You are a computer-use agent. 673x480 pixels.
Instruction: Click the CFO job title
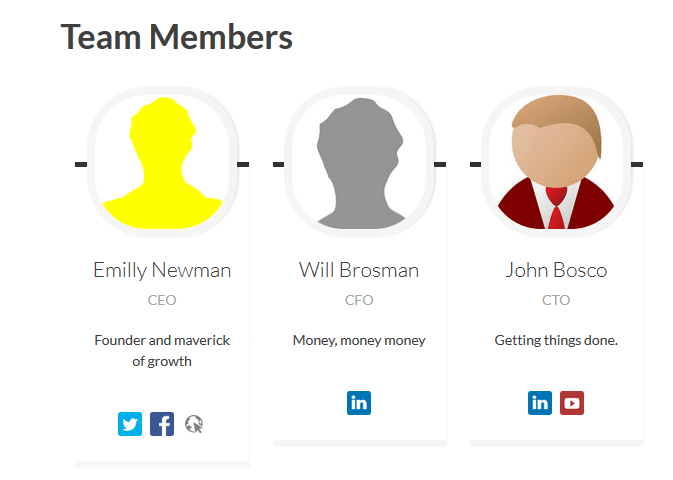[x=359, y=300]
